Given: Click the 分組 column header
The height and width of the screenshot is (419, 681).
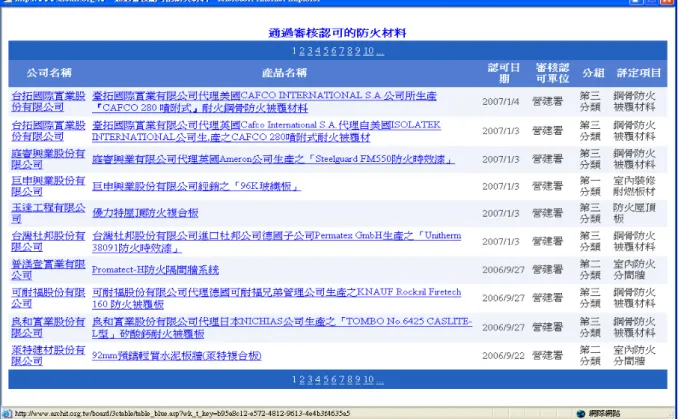Looking at the screenshot, I should (x=593, y=73).
